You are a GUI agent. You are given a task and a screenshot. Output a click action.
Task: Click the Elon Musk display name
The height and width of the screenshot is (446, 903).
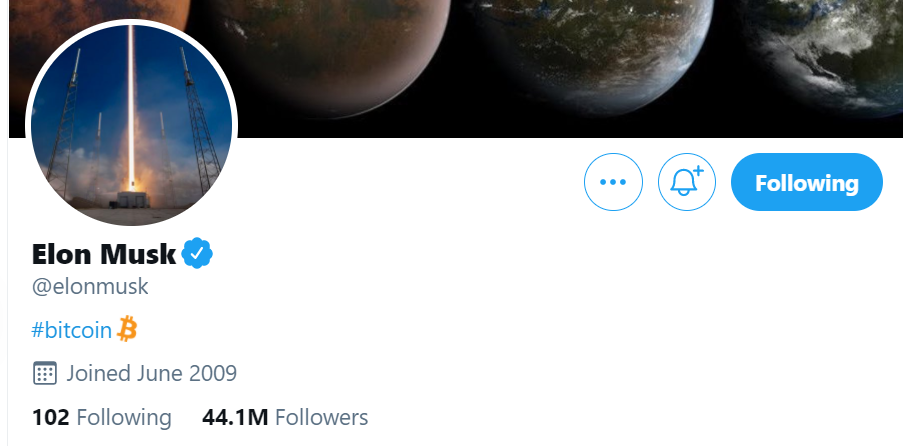[103, 255]
